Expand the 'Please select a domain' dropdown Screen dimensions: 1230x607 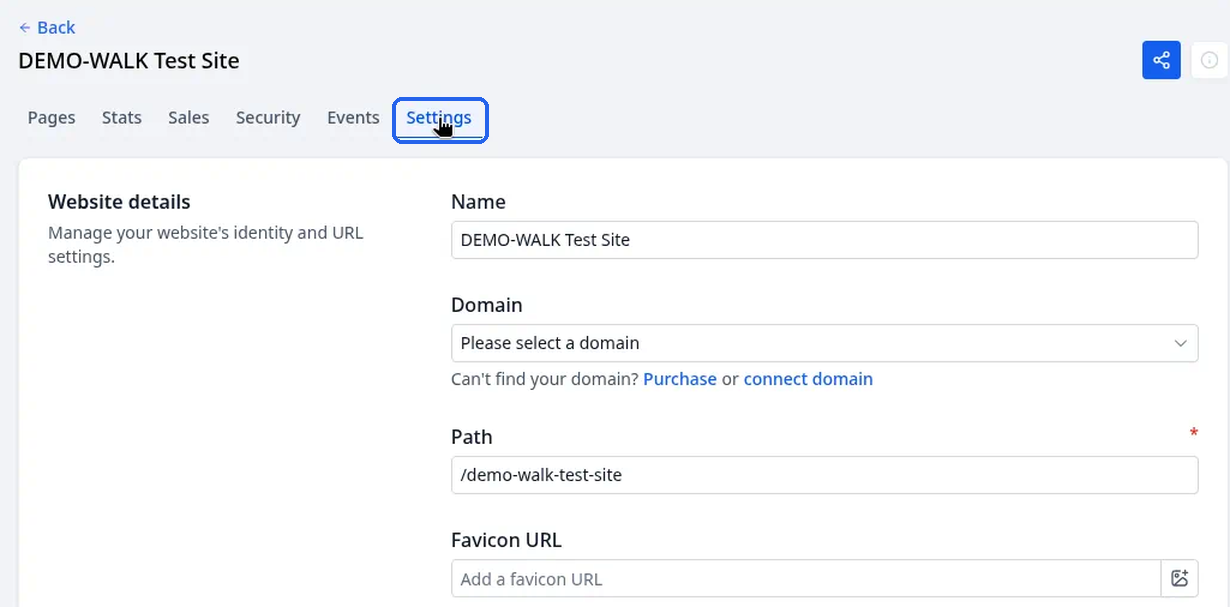point(824,343)
